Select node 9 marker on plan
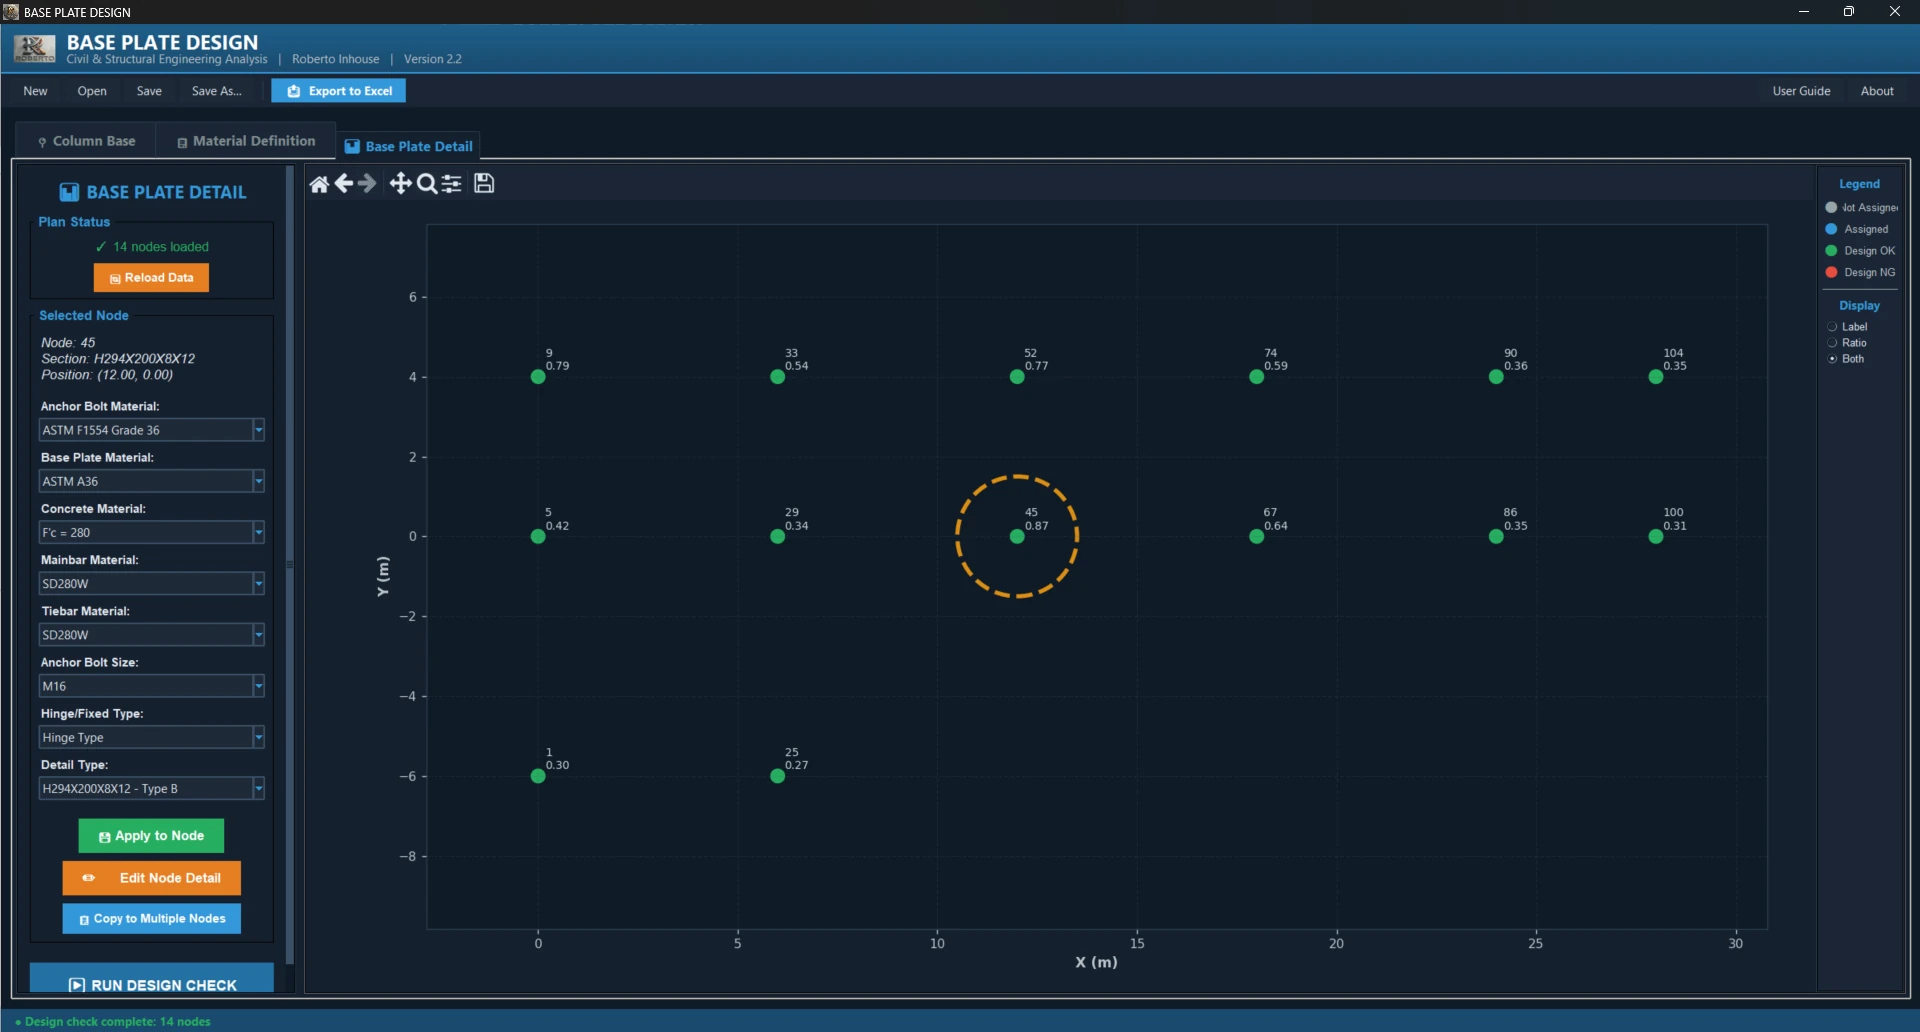This screenshot has height=1032, width=1920. point(538,377)
